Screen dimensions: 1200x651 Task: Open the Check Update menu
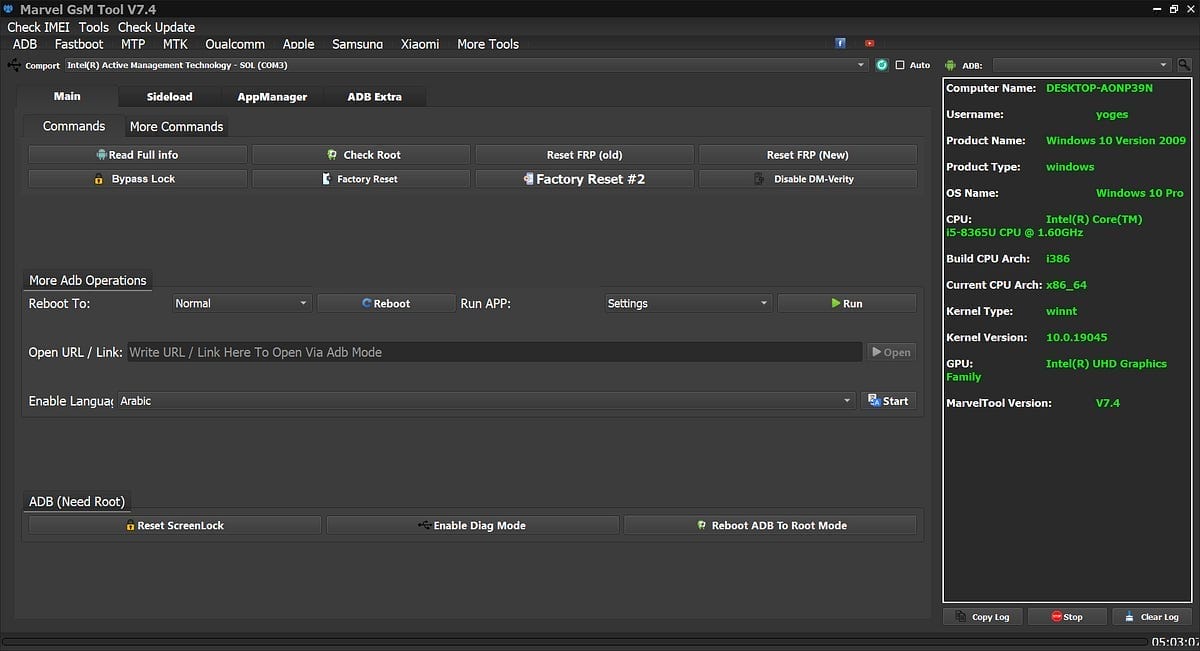tap(156, 27)
